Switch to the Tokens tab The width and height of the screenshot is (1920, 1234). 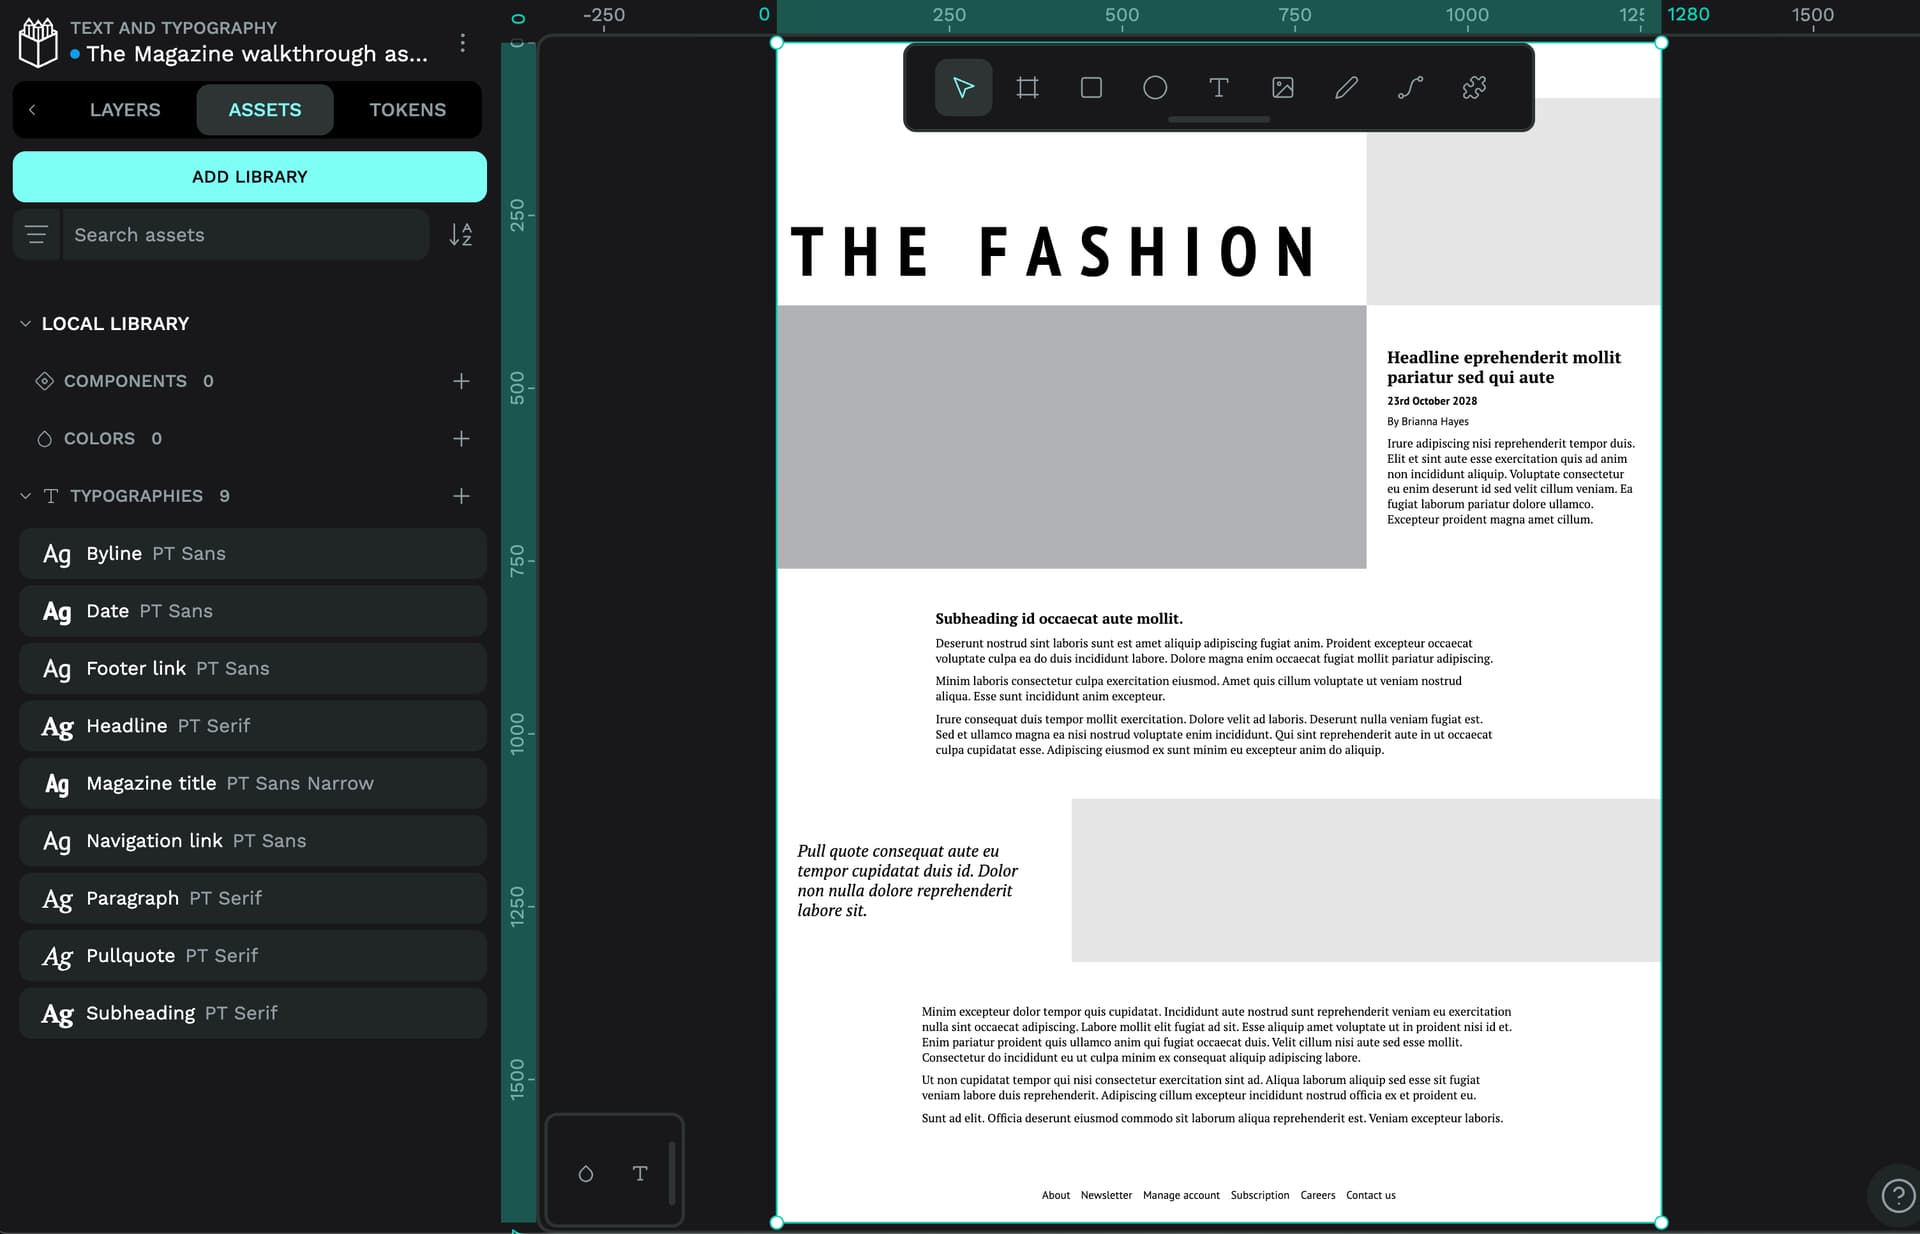pos(407,110)
